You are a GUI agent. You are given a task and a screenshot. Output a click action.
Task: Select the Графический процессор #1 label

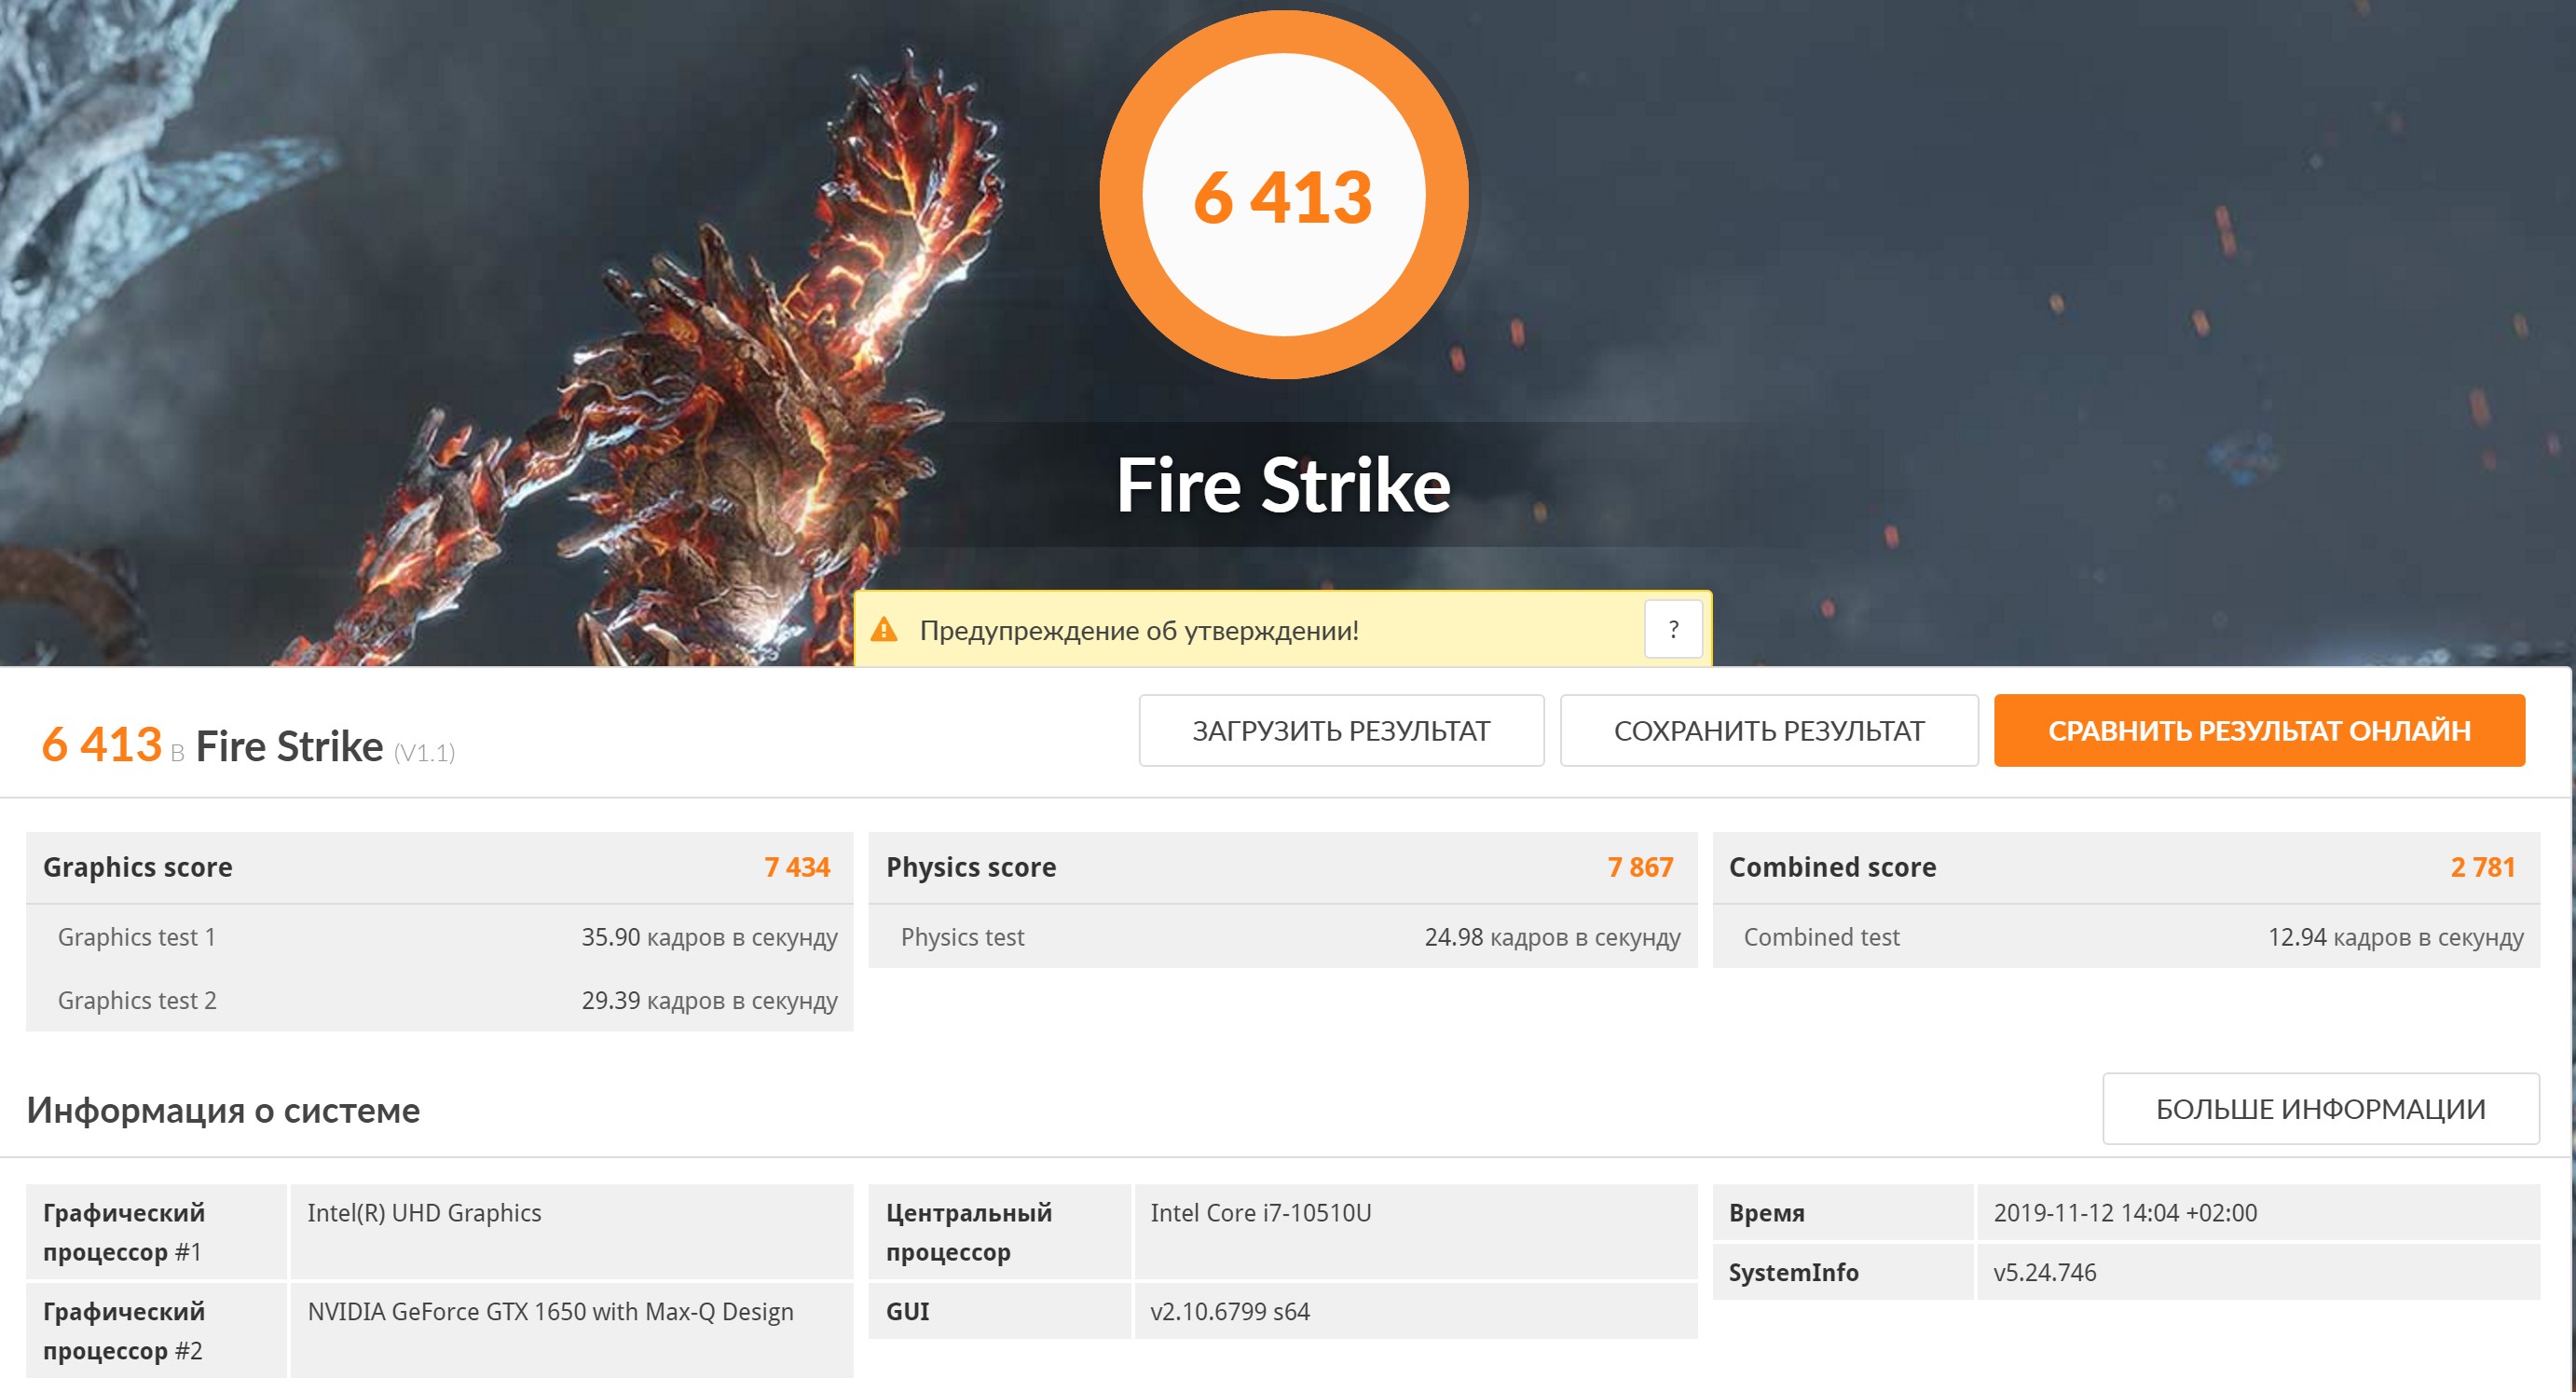[x=124, y=1232]
